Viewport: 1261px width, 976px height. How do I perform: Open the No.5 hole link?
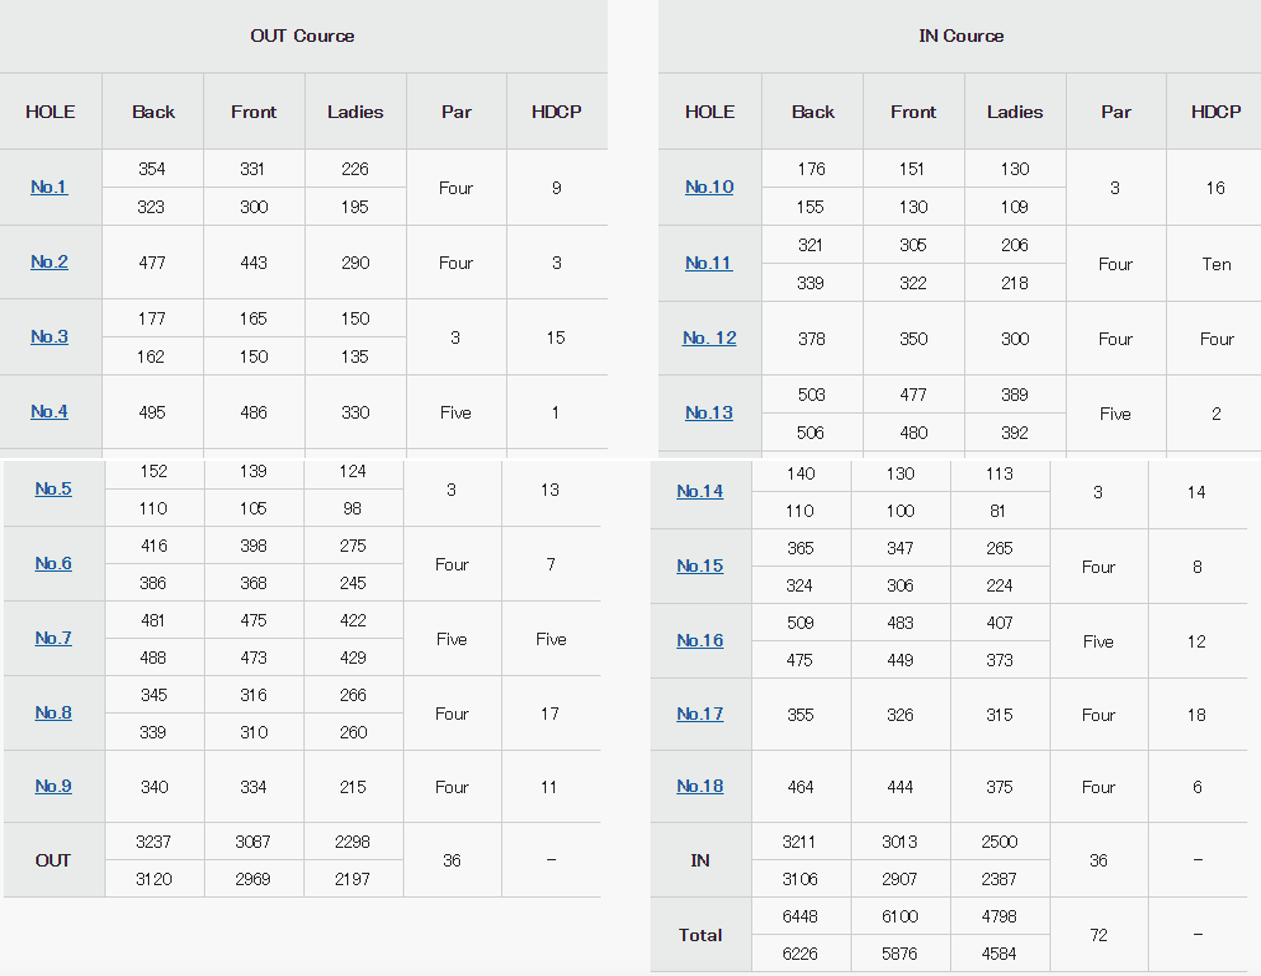point(53,489)
